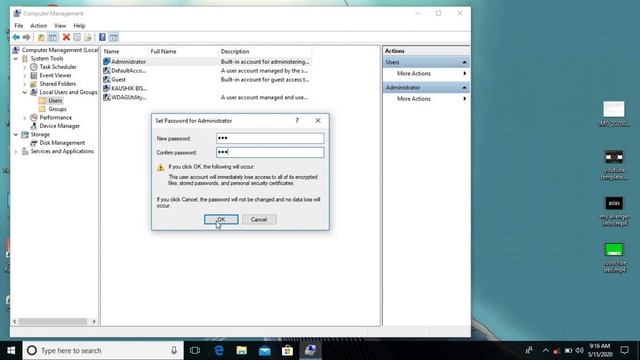Image resolution: width=640 pixels, height=360 pixels.
Task: Open Task View on the taskbar
Action: [195, 351]
